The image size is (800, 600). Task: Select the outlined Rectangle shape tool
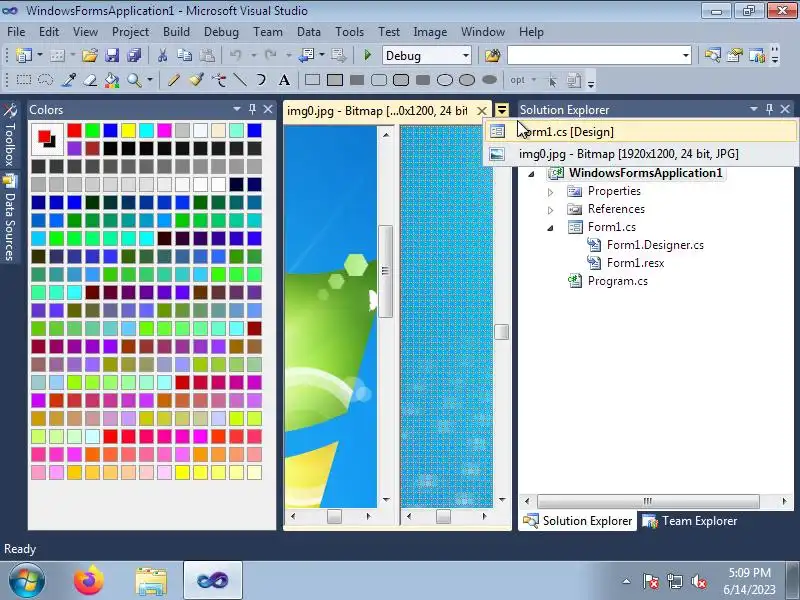[312, 80]
